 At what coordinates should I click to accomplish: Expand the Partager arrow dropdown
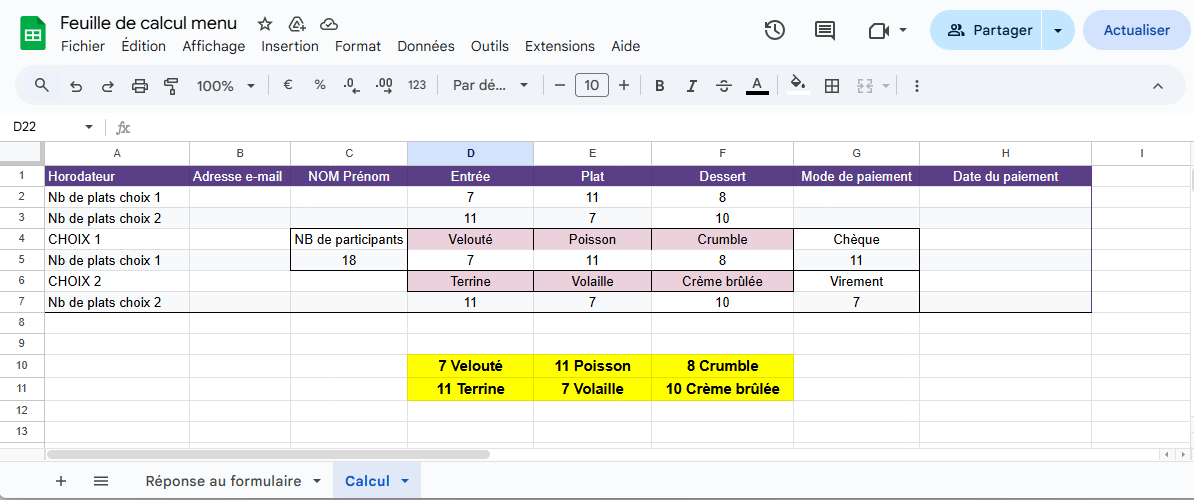[x=1058, y=30]
